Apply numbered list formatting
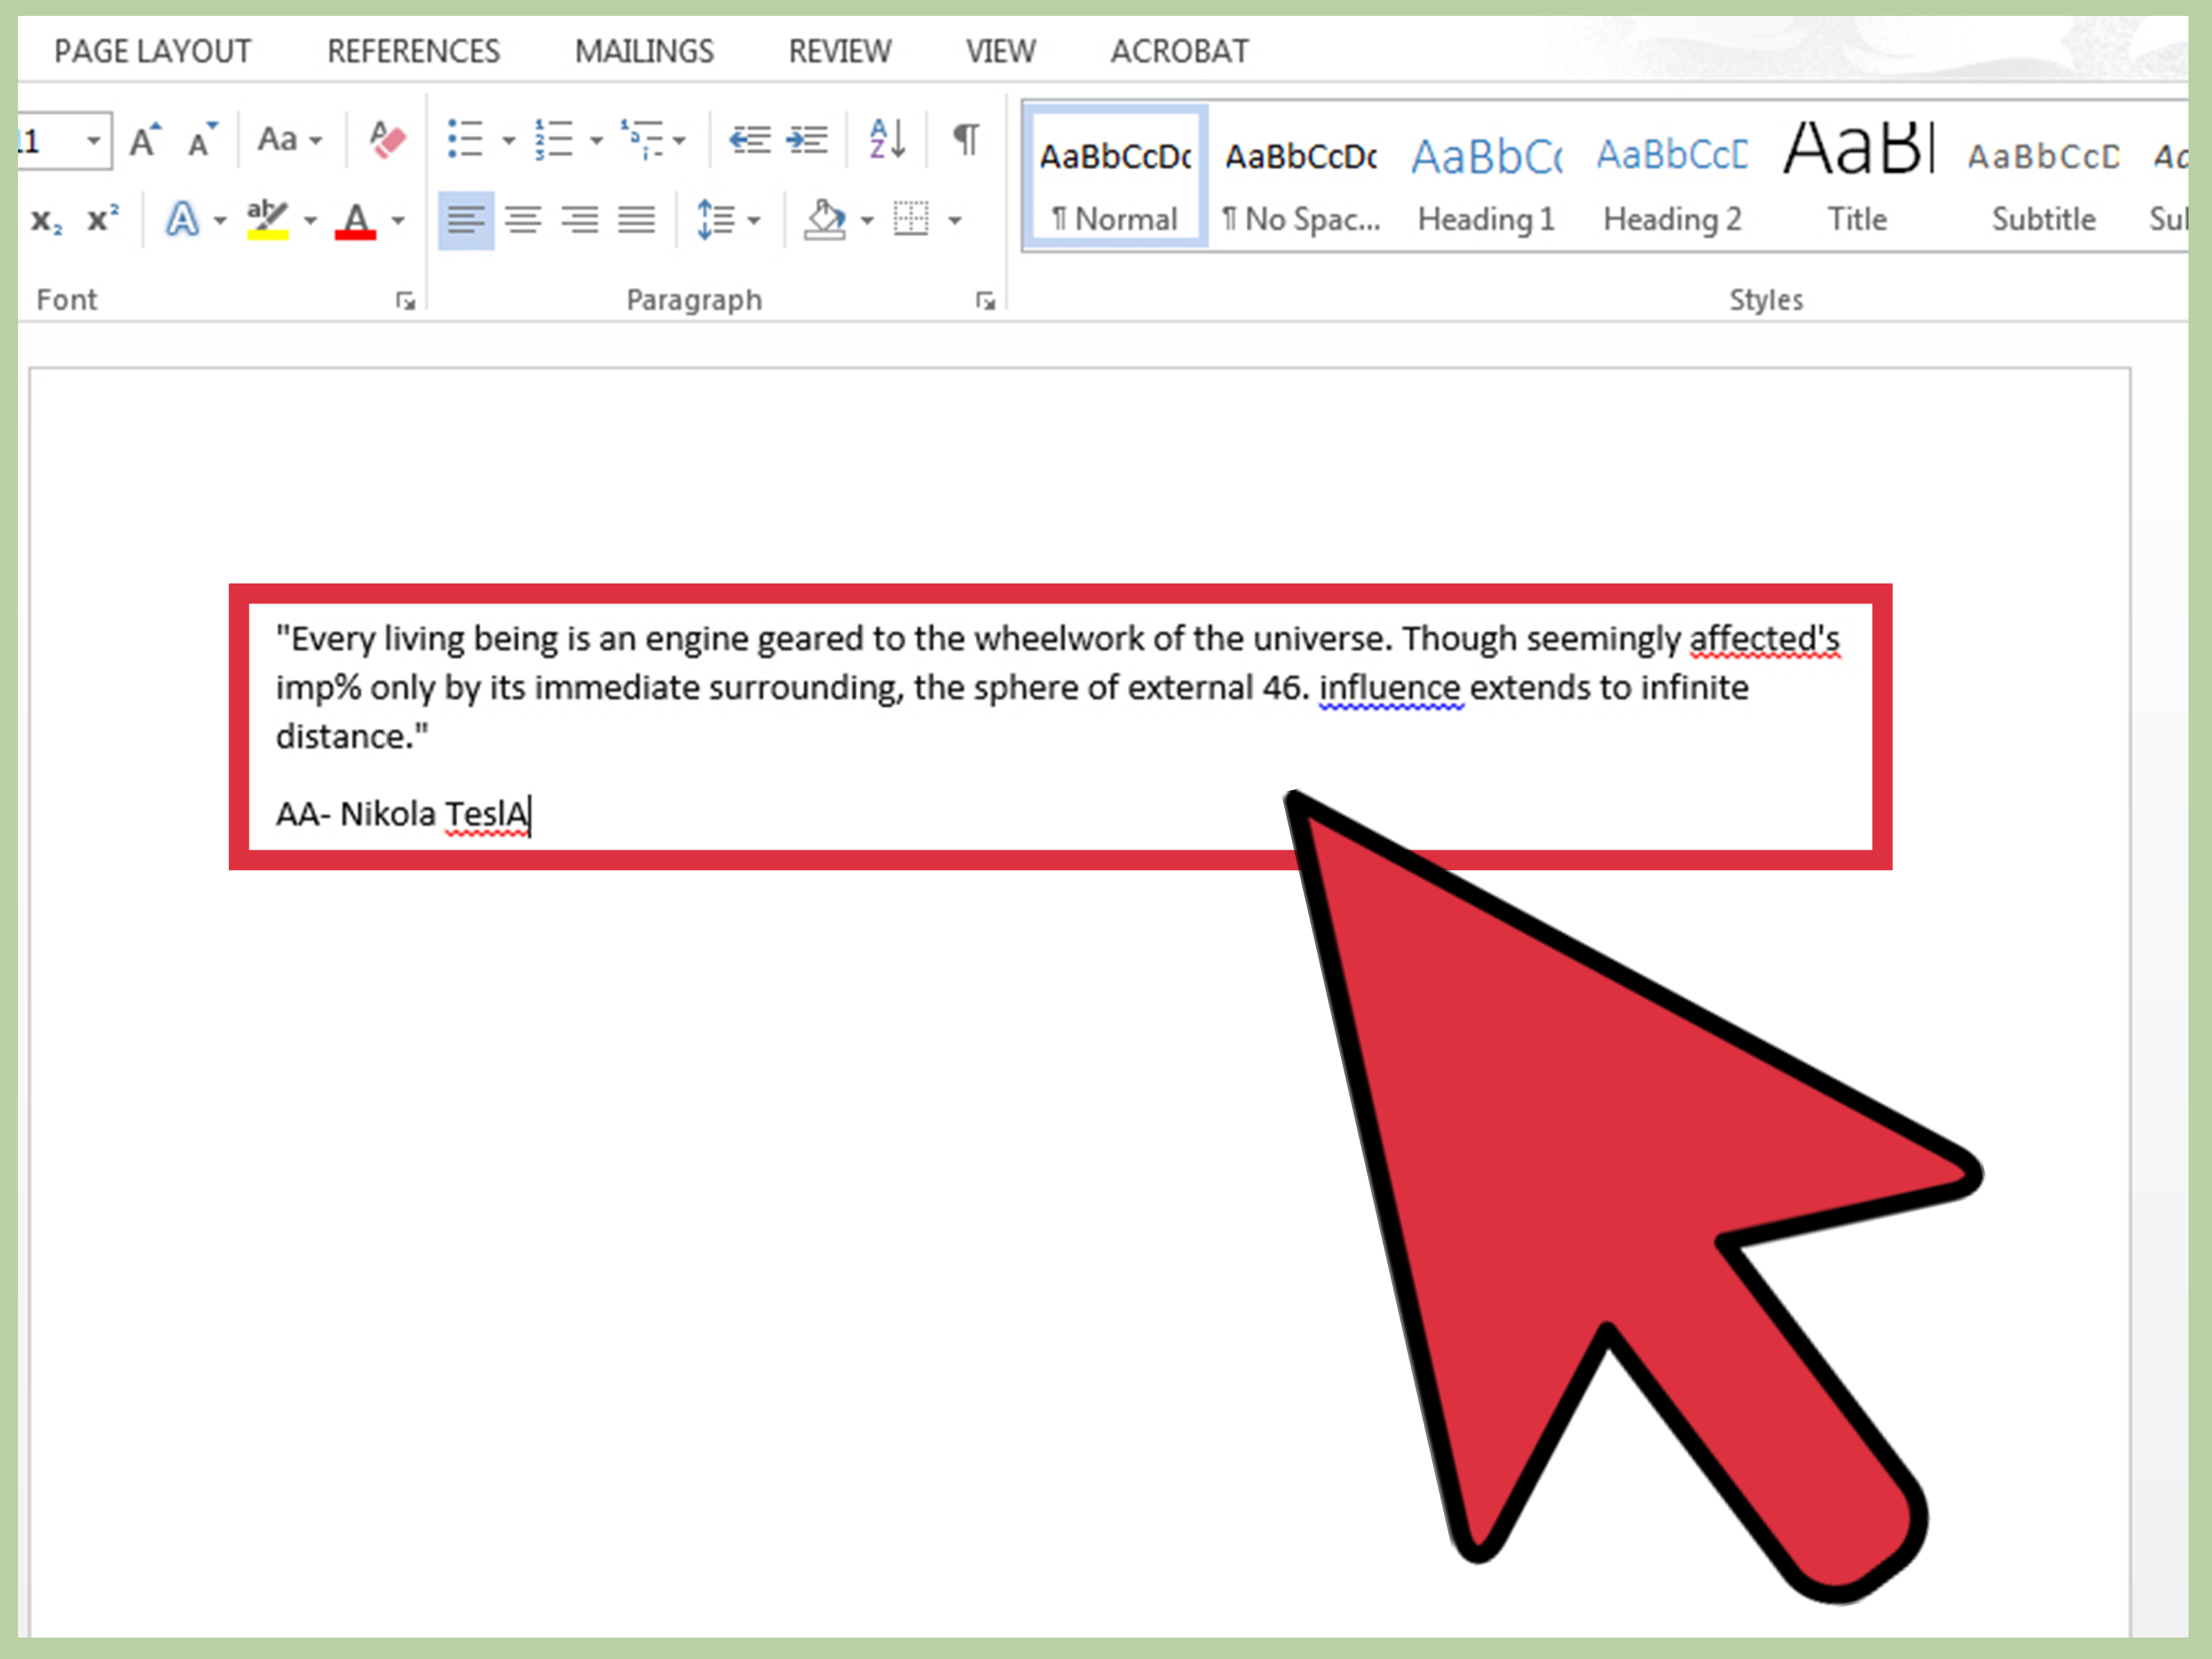The width and height of the screenshot is (2212, 1659). pyautogui.click(x=553, y=139)
